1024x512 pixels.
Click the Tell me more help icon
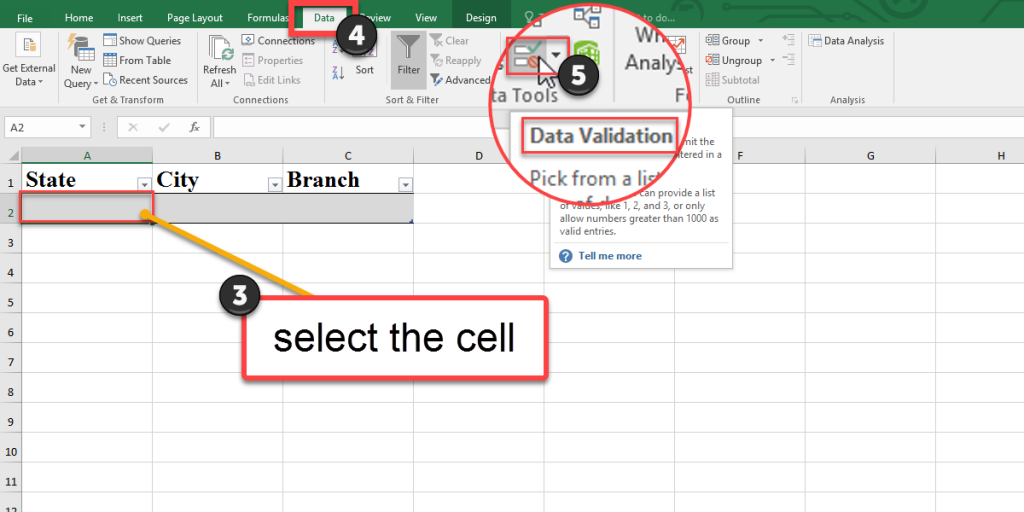click(566, 256)
